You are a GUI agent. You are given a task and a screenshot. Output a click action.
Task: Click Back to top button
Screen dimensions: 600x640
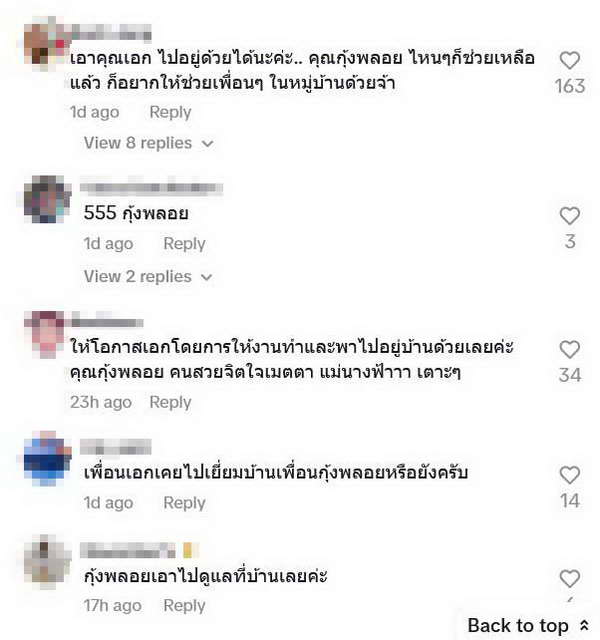click(x=528, y=625)
